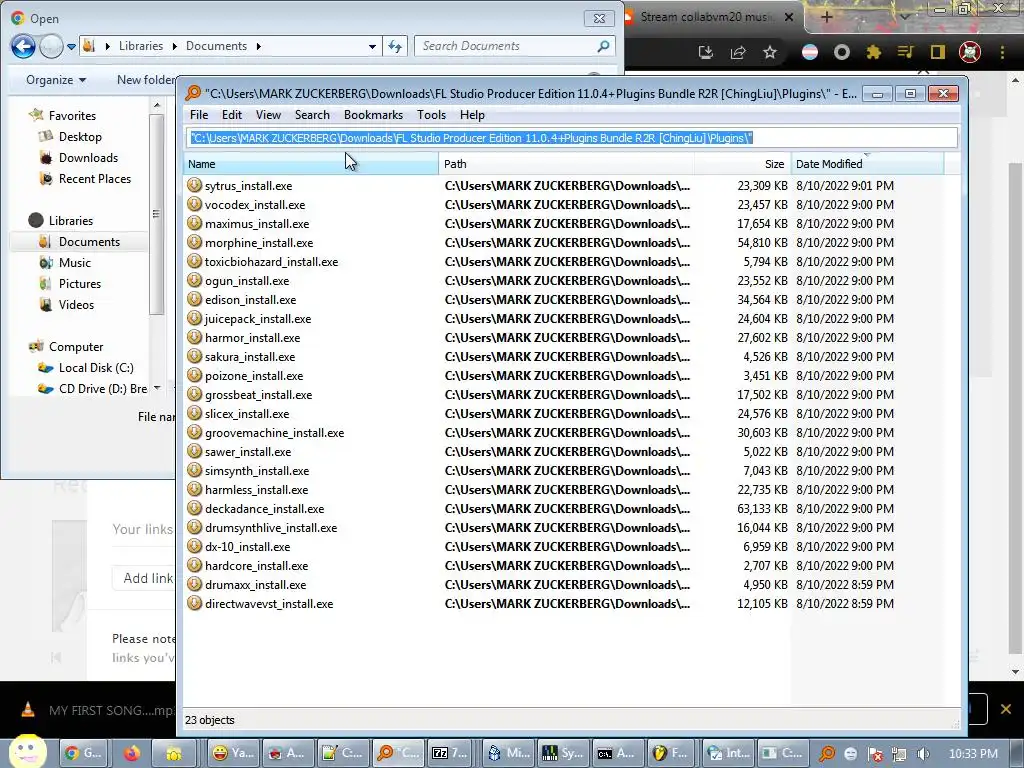Click trans flag extension icon in Chrome
Image resolution: width=1024 pixels, height=768 pixels.
coord(810,52)
